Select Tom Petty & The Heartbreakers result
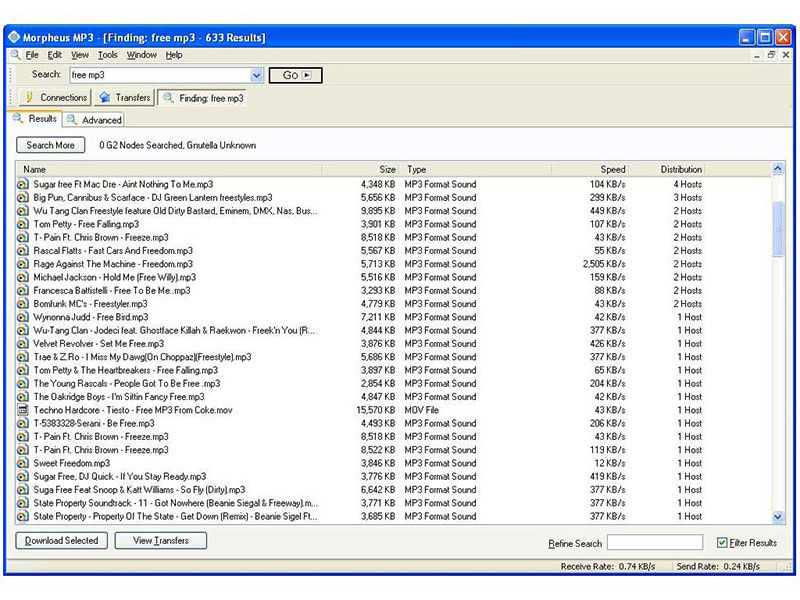 pos(126,370)
